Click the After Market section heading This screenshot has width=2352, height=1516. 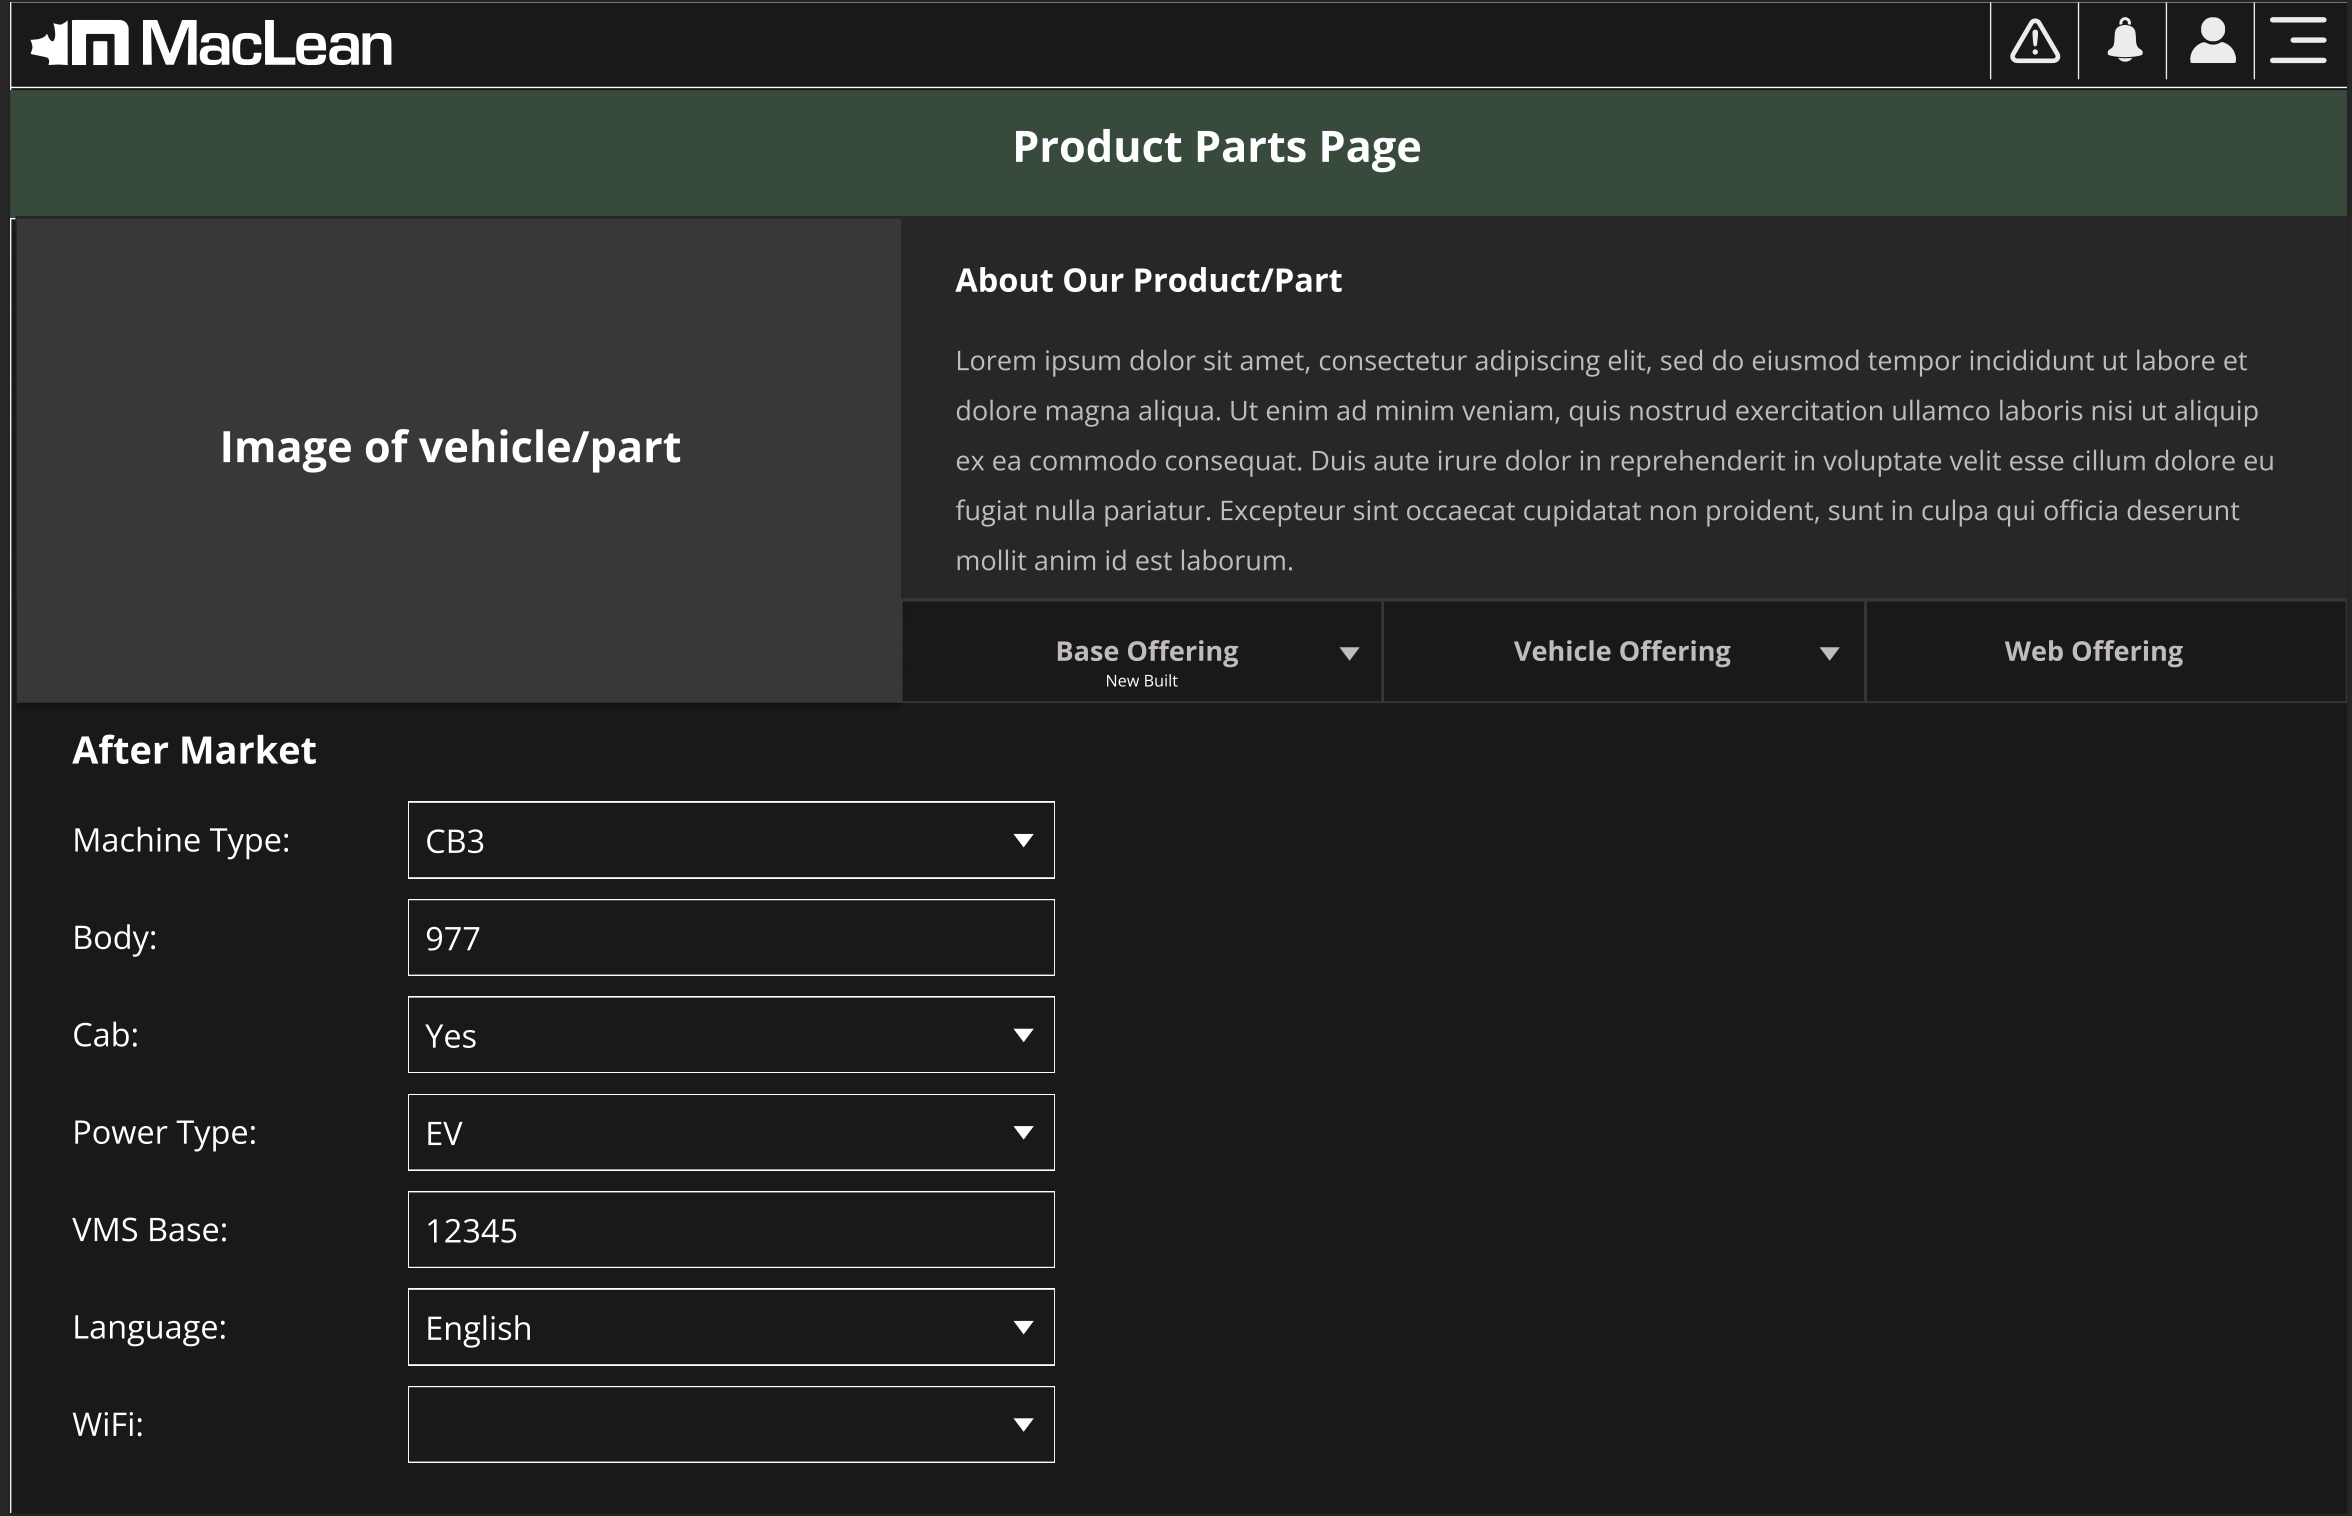pyautogui.click(x=193, y=750)
